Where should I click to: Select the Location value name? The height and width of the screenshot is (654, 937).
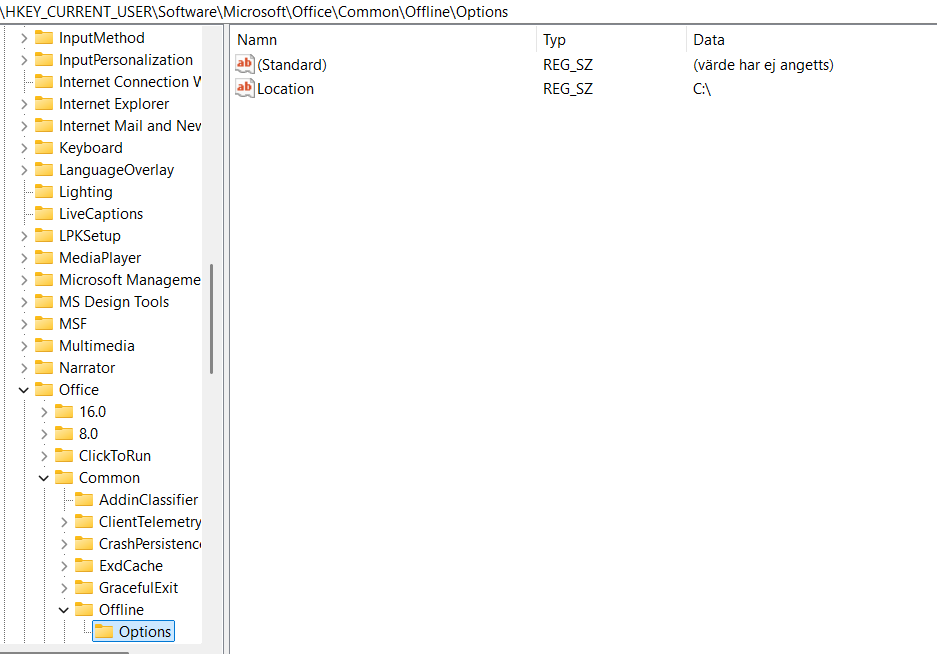click(285, 89)
